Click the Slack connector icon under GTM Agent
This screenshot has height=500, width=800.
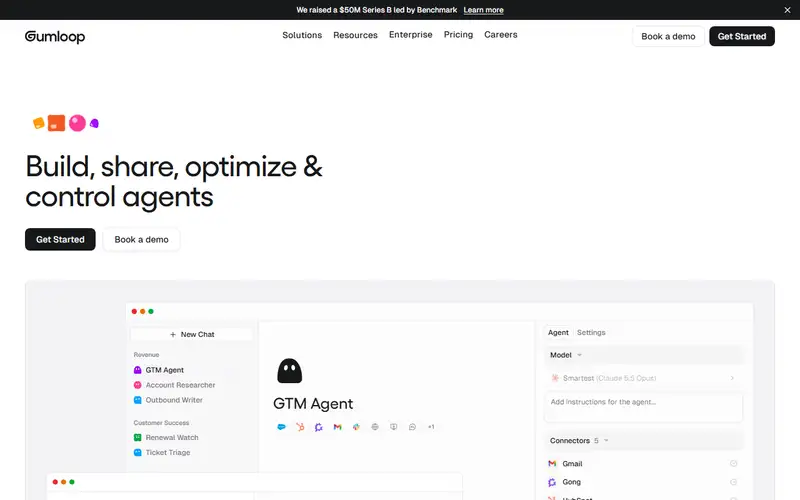tap(356, 427)
